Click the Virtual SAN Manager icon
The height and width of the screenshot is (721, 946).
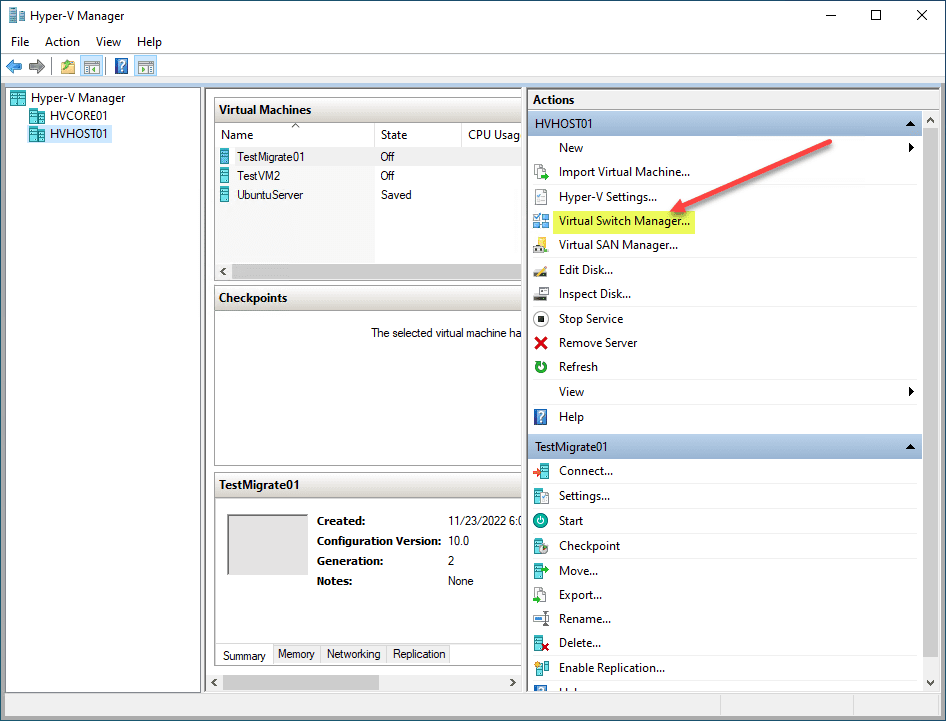541,245
